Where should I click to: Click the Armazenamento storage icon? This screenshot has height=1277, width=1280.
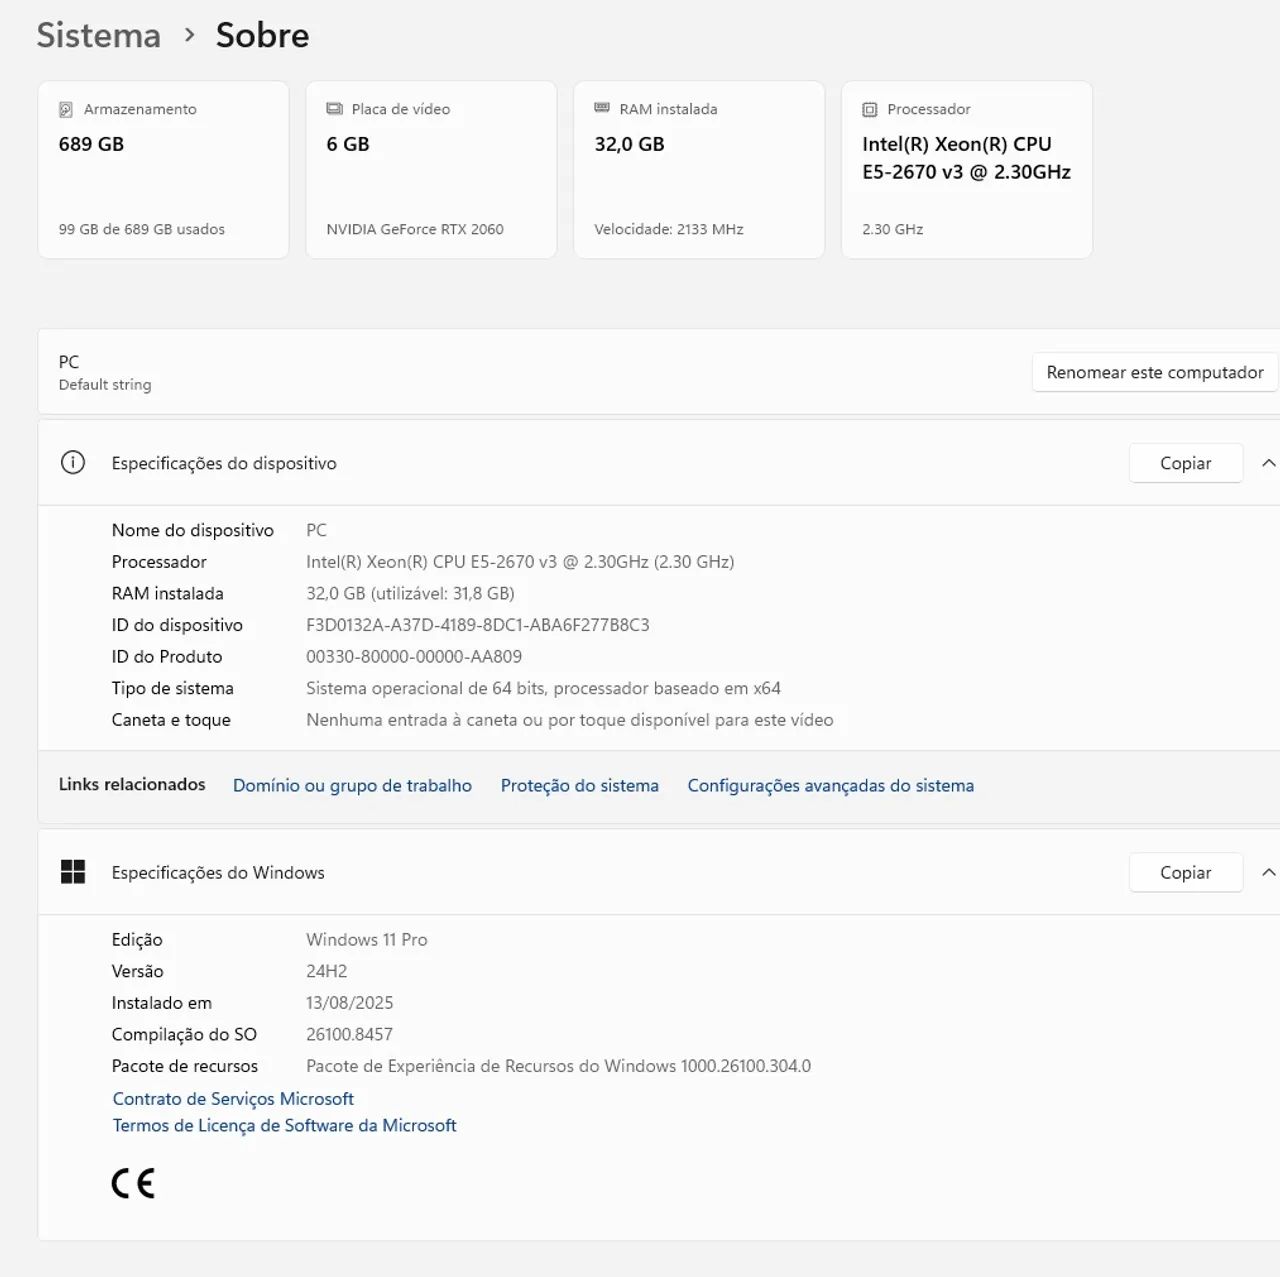pos(66,109)
